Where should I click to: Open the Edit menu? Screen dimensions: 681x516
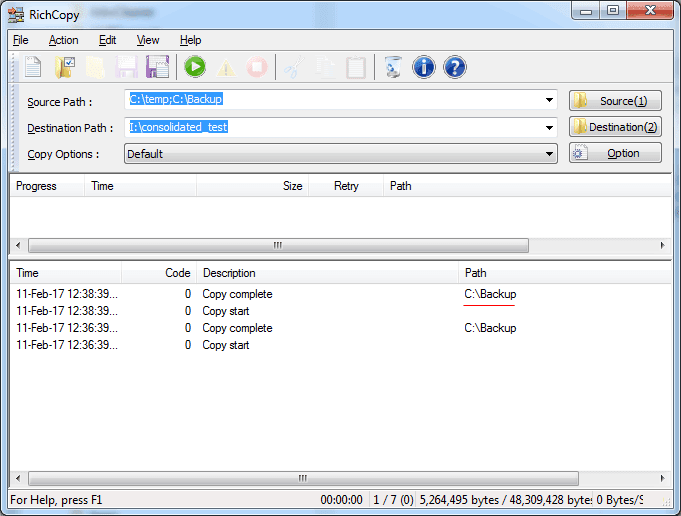(107, 40)
